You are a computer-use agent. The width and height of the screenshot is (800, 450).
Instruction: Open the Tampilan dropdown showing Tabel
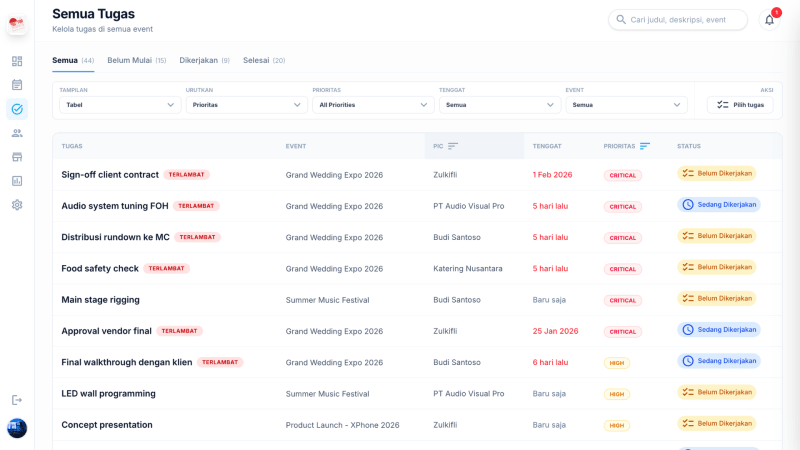tap(120, 105)
